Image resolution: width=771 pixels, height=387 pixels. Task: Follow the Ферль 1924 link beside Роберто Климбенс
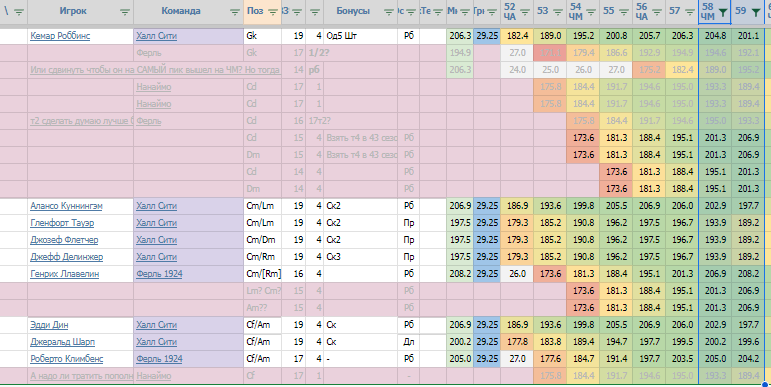pos(159,359)
